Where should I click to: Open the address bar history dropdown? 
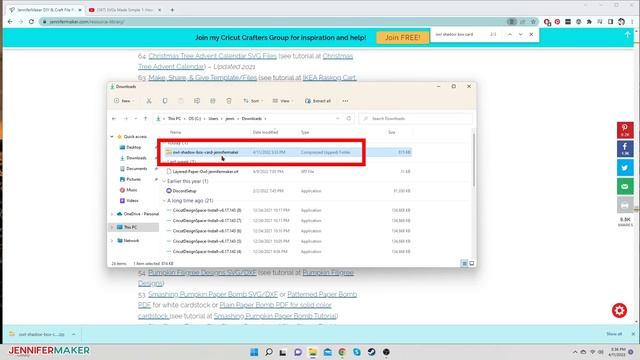[338, 118]
